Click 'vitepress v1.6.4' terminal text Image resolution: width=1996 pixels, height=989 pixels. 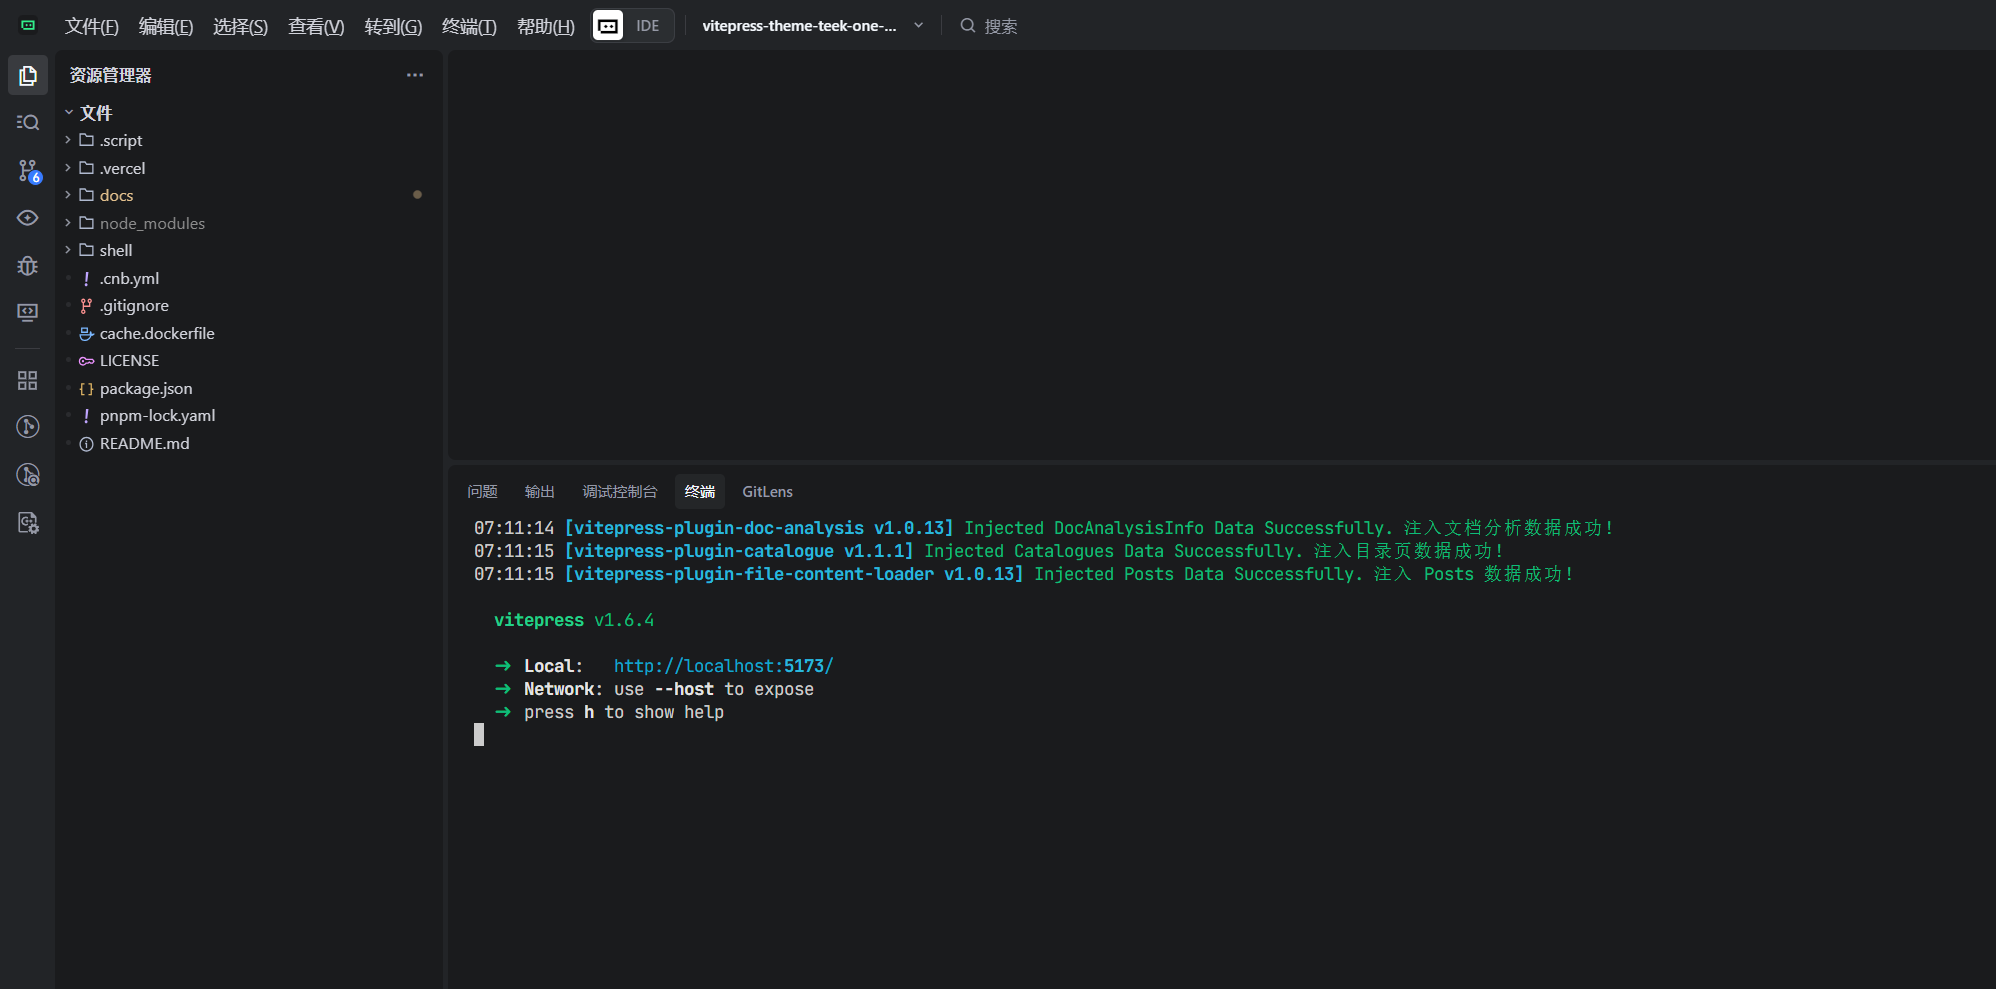(574, 620)
